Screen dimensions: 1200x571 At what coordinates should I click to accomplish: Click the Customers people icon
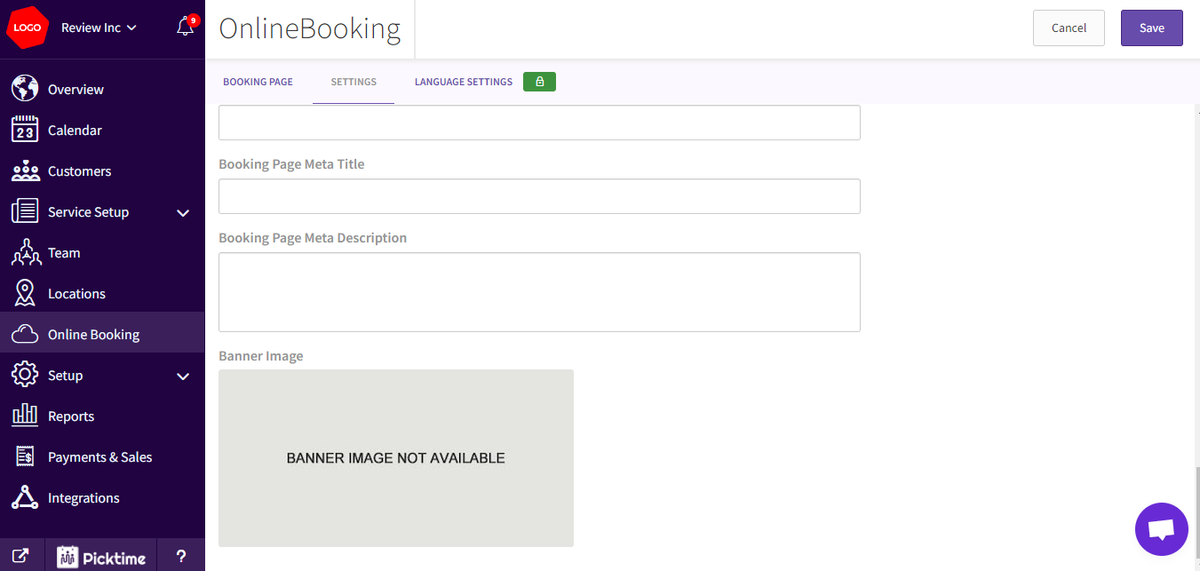(x=25, y=171)
